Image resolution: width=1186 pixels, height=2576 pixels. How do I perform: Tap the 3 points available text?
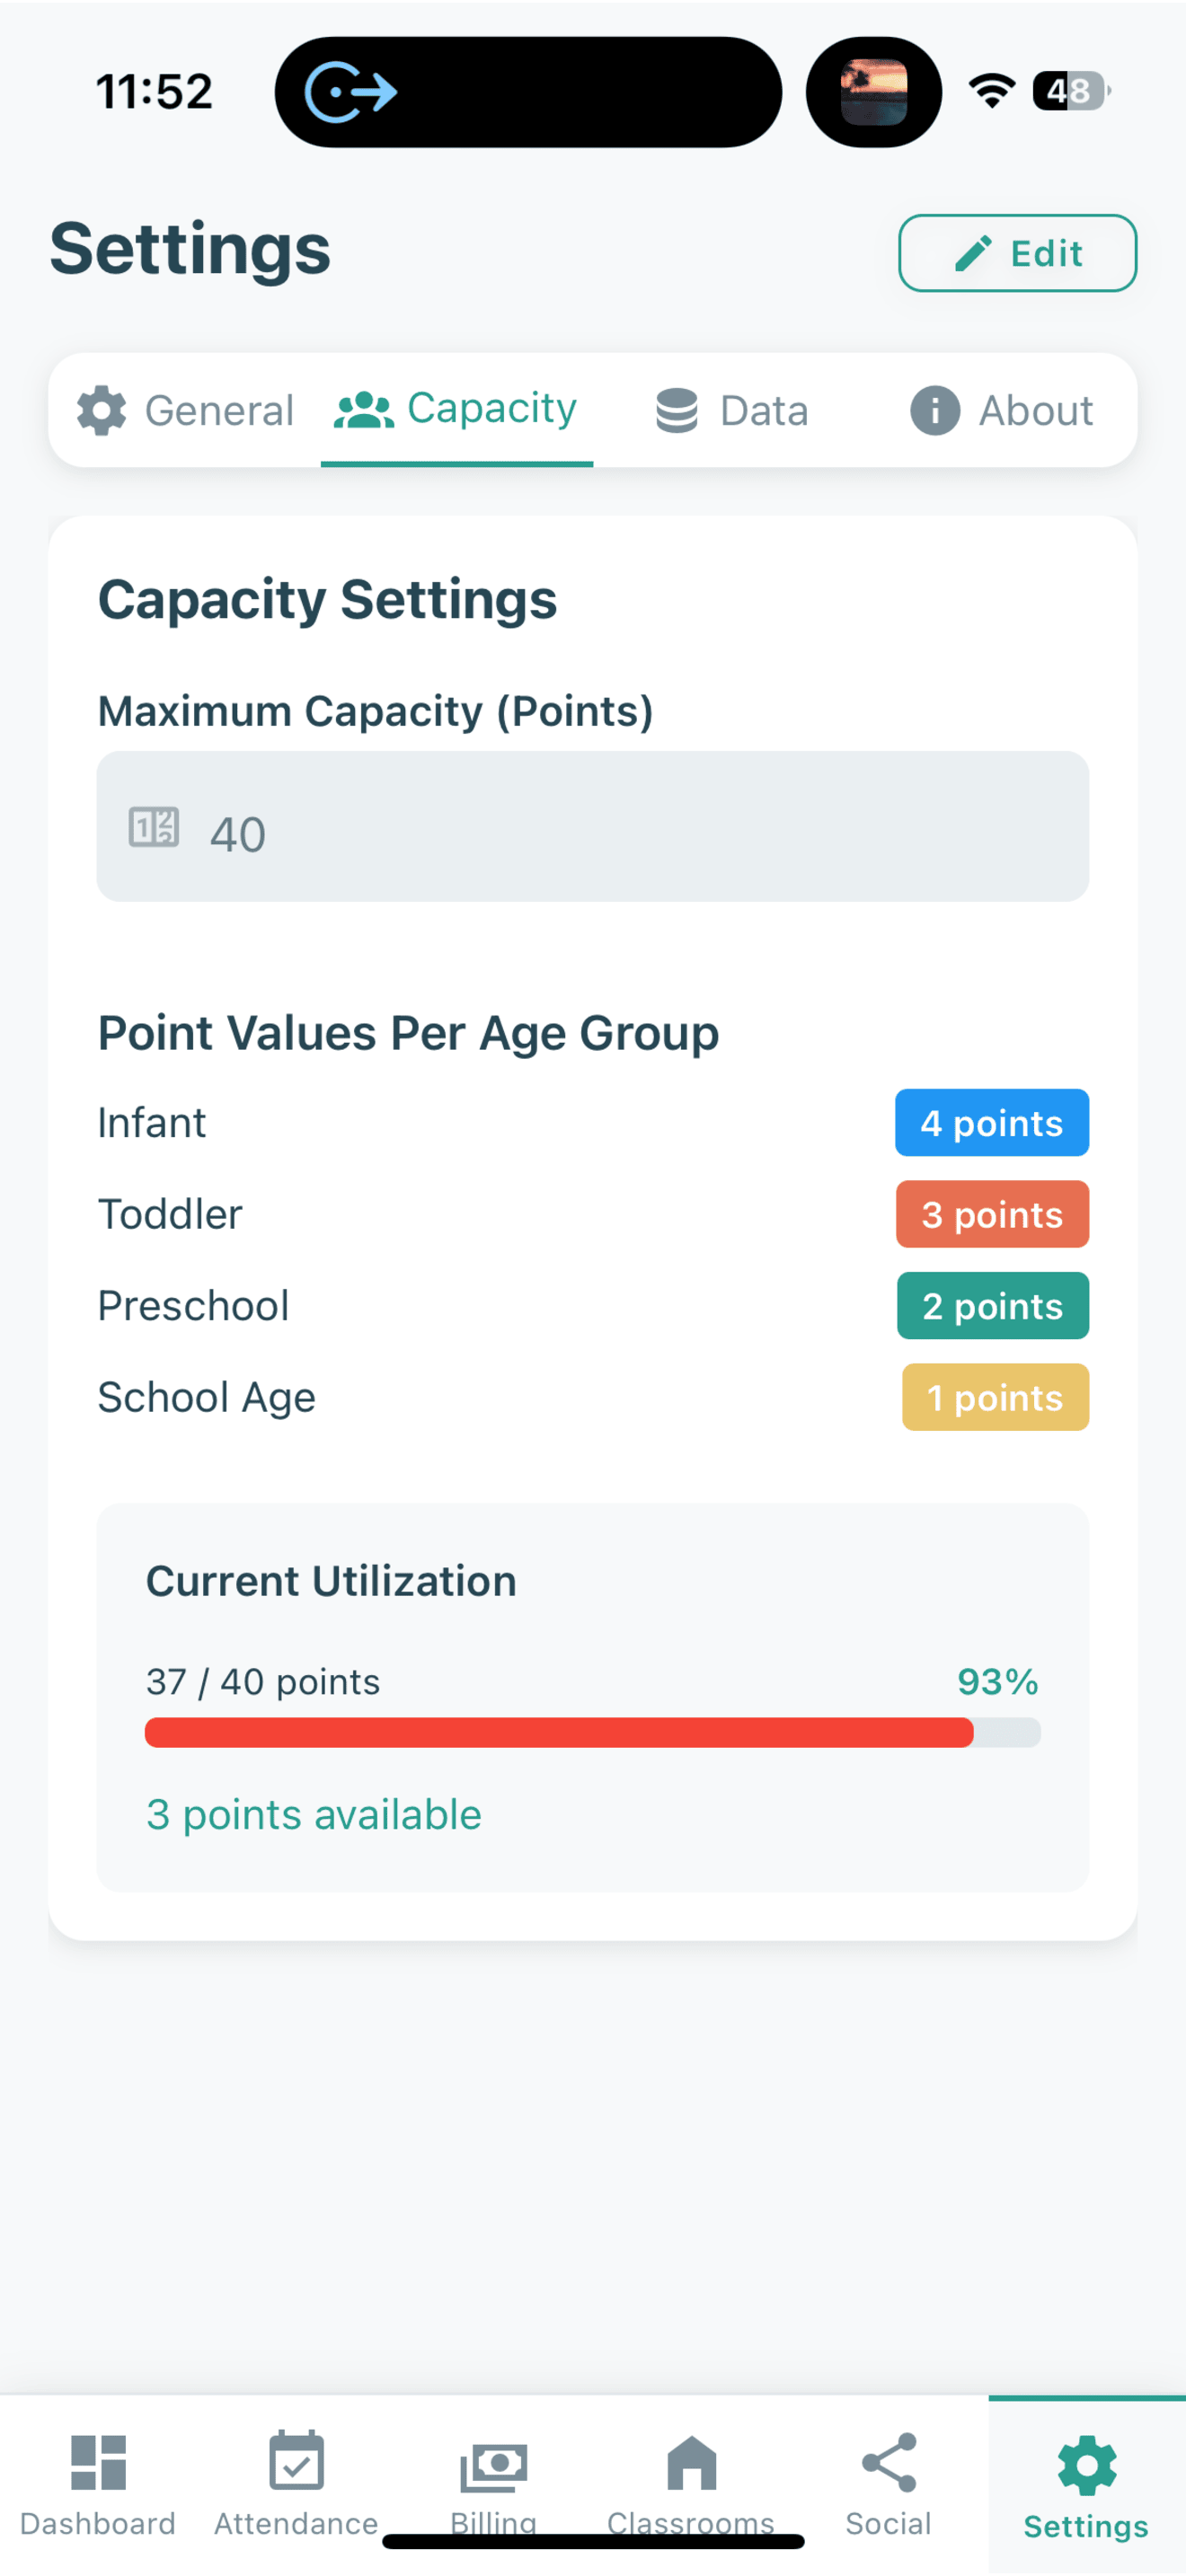314,1814
